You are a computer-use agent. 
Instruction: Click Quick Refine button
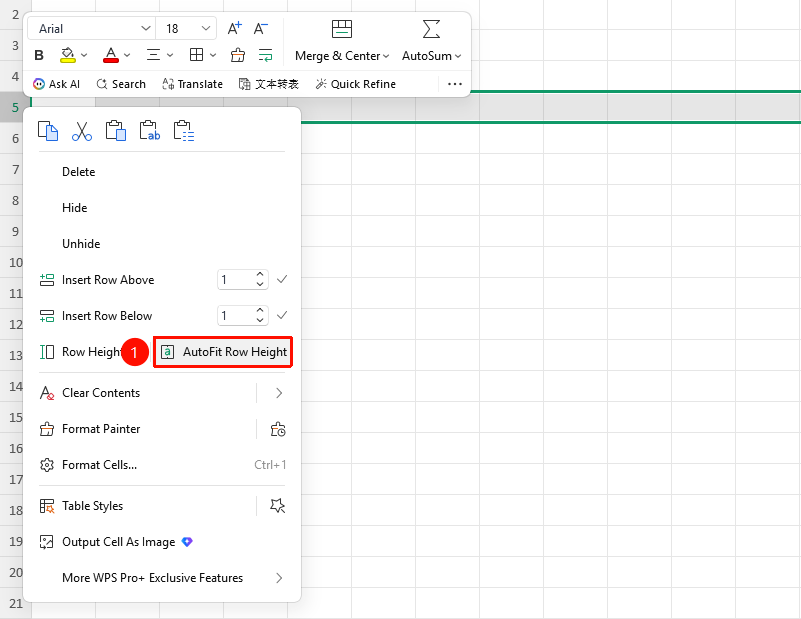tap(356, 84)
